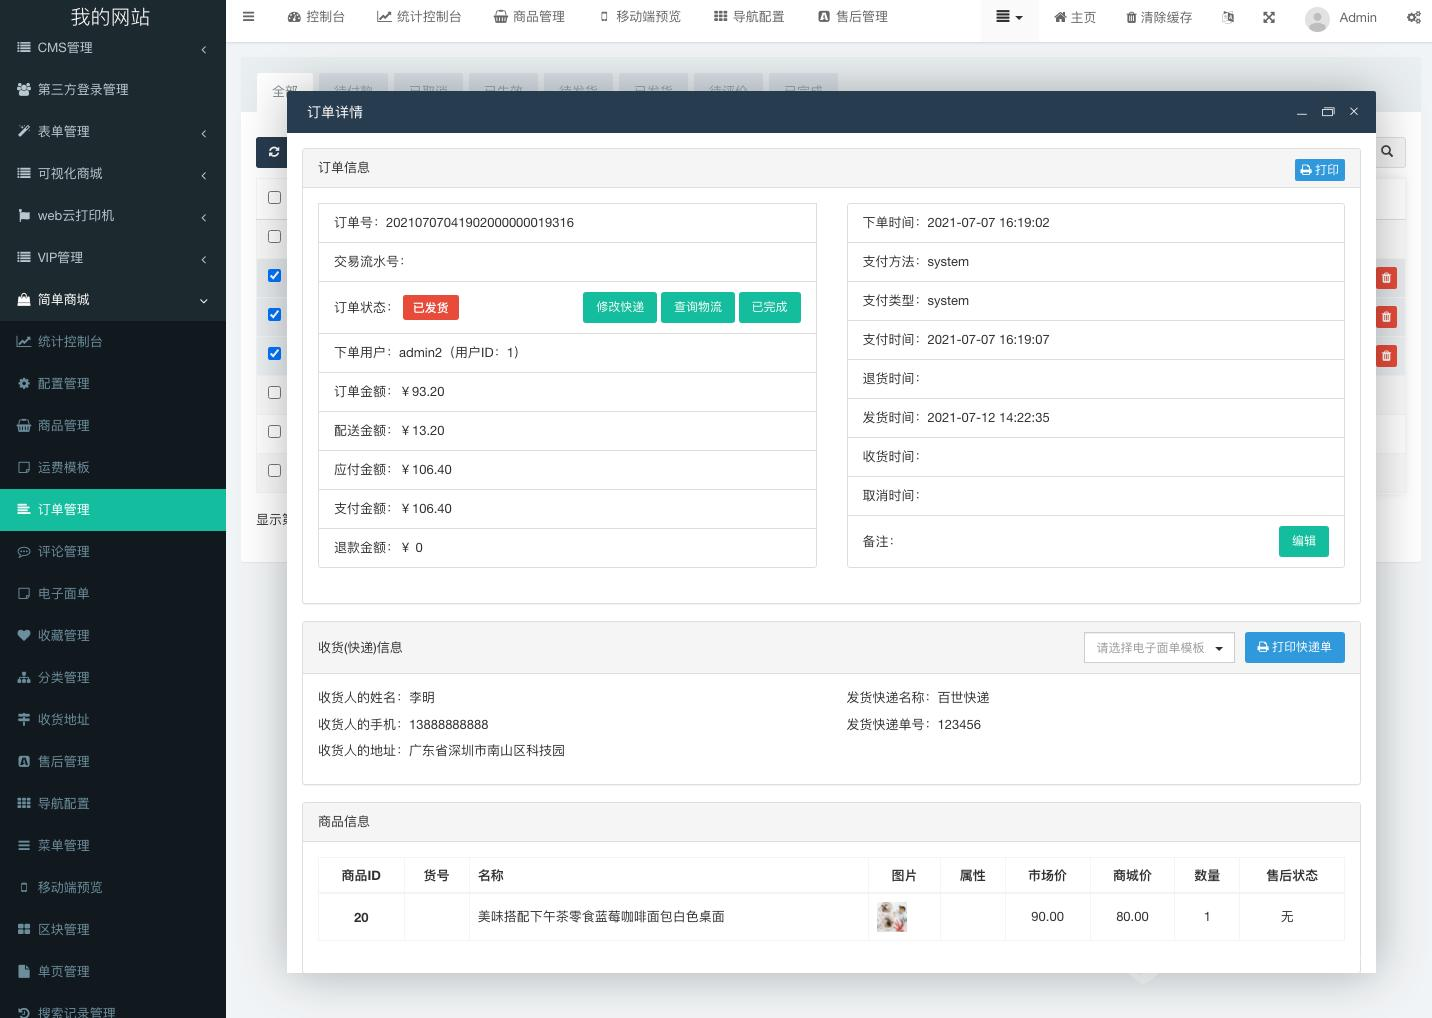
Task: Uncheck the third selected order checkbox
Action: [274, 353]
